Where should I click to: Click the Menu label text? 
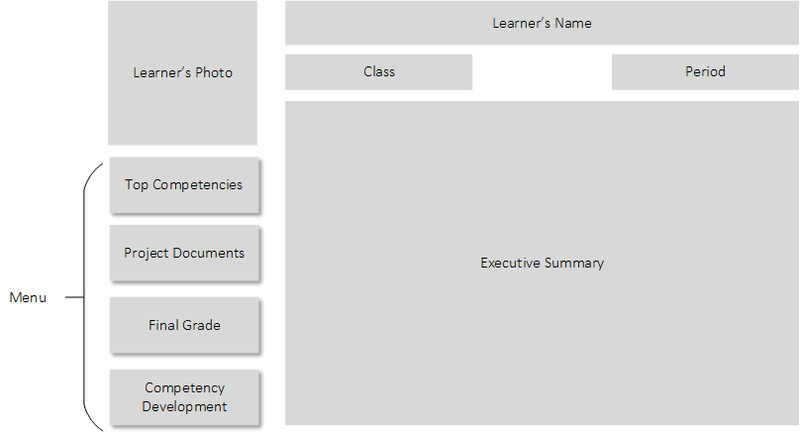coord(28,298)
